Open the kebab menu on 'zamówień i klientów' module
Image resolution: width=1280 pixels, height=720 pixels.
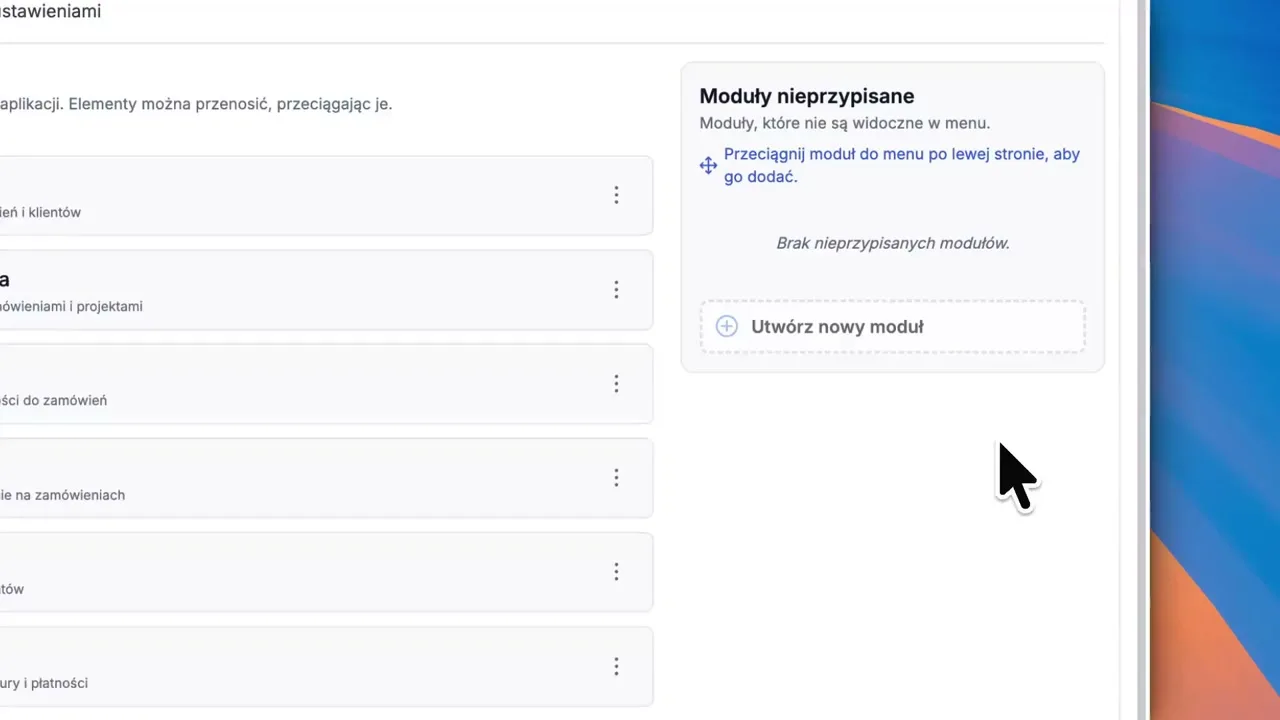pyautogui.click(x=617, y=195)
